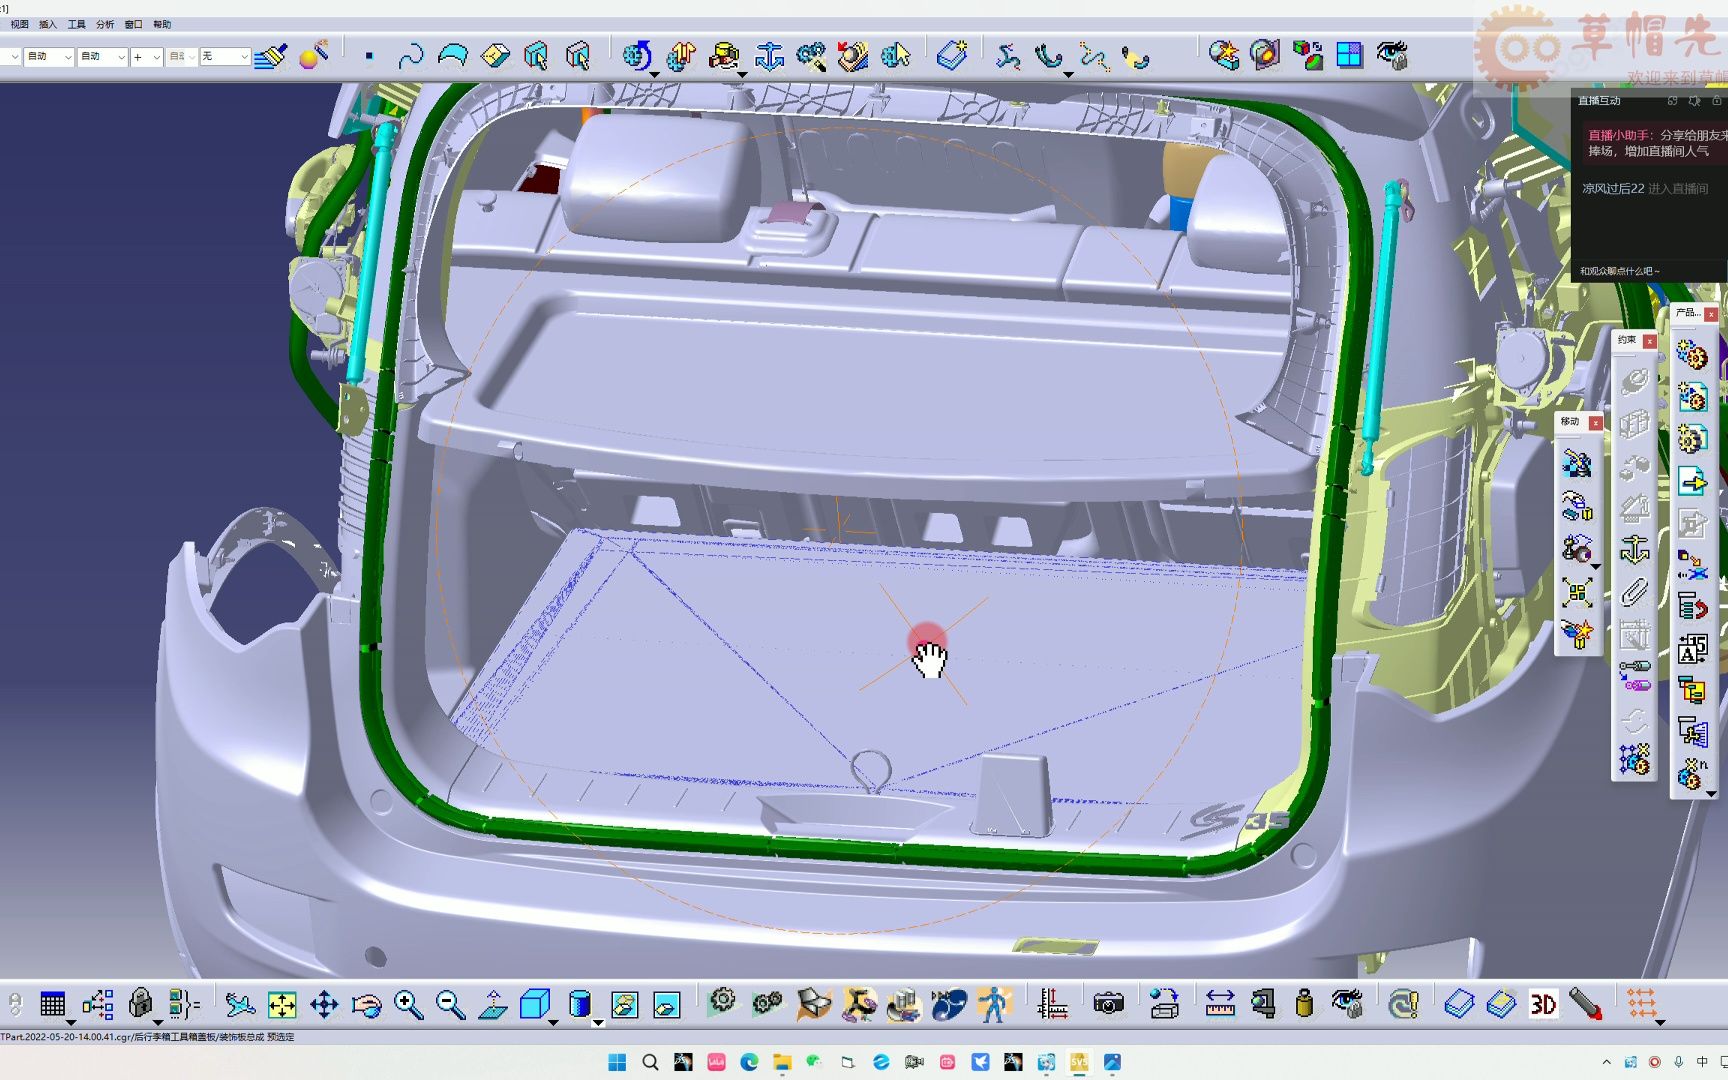Click the Zoom Out magnifier
The height and width of the screenshot is (1080, 1728).
(450, 1004)
